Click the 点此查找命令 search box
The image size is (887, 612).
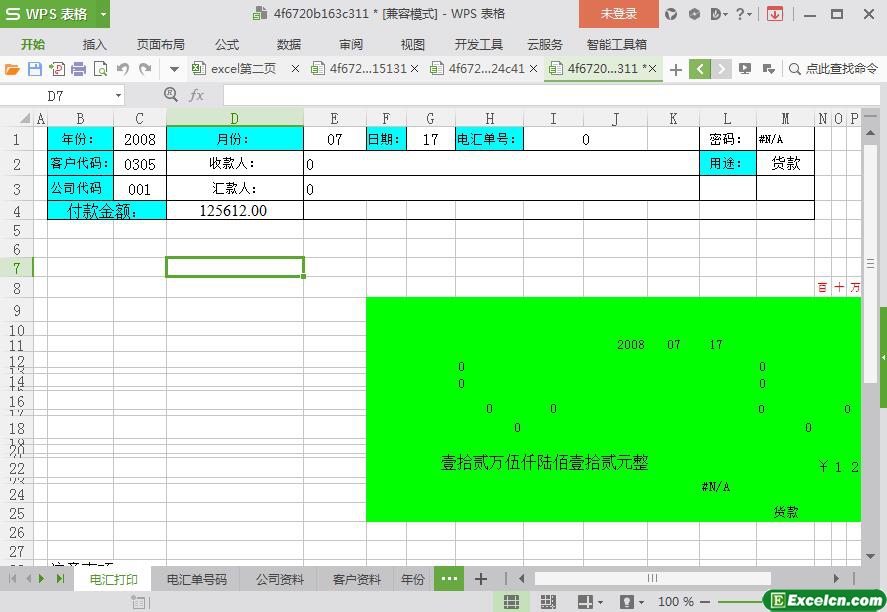pos(834,69)
